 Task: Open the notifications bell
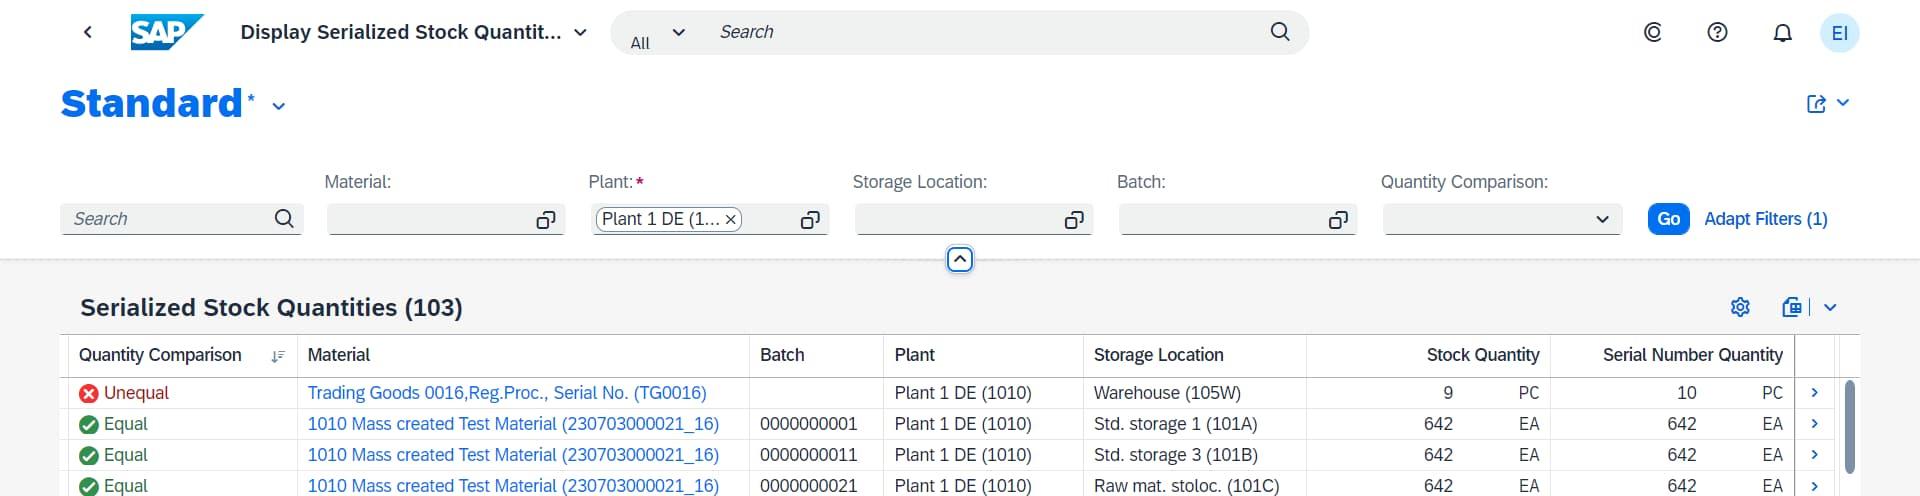coord(1782,33)
